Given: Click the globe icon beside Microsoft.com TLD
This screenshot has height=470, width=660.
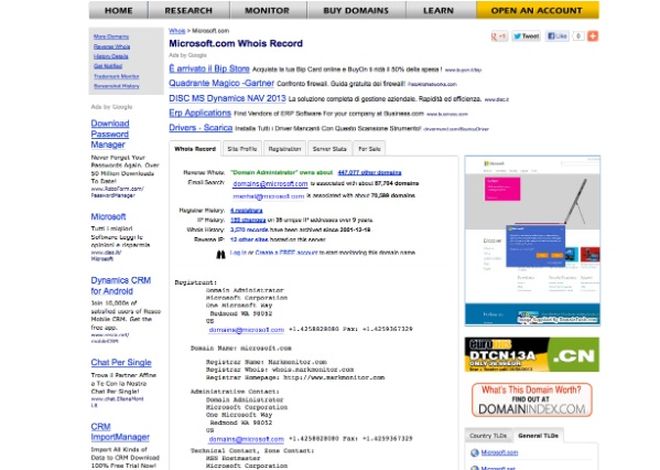Looking at the screenshot, I should [475, 453].
